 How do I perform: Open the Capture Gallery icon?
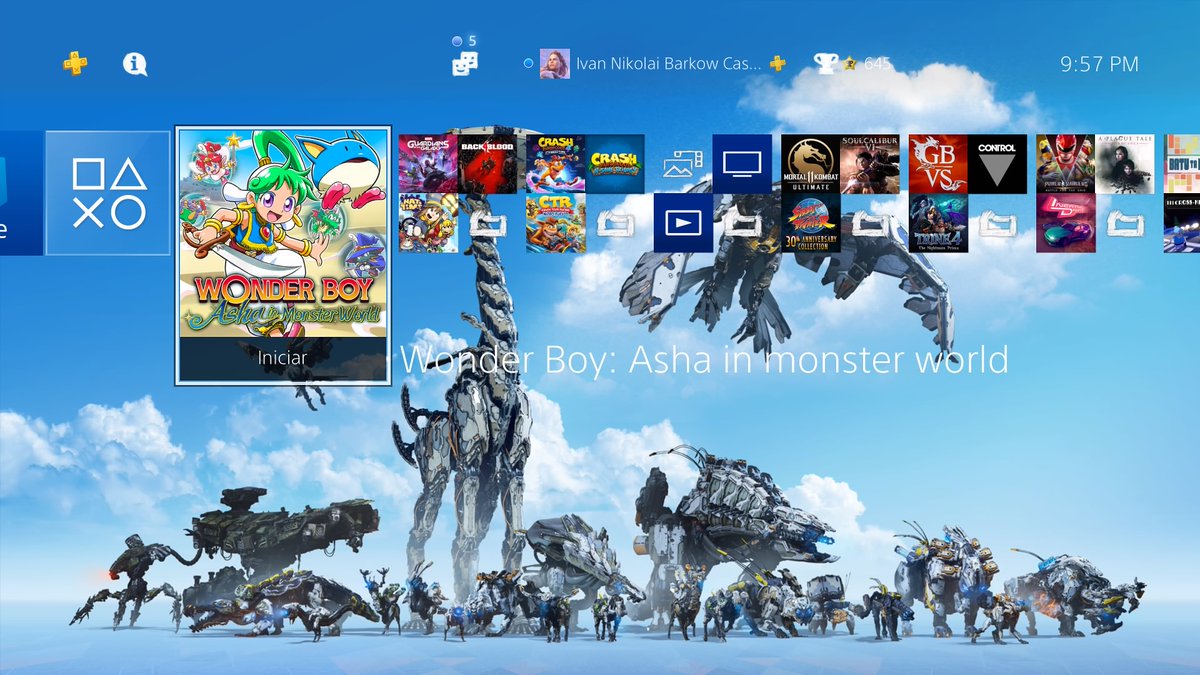[x=683, y=164]
